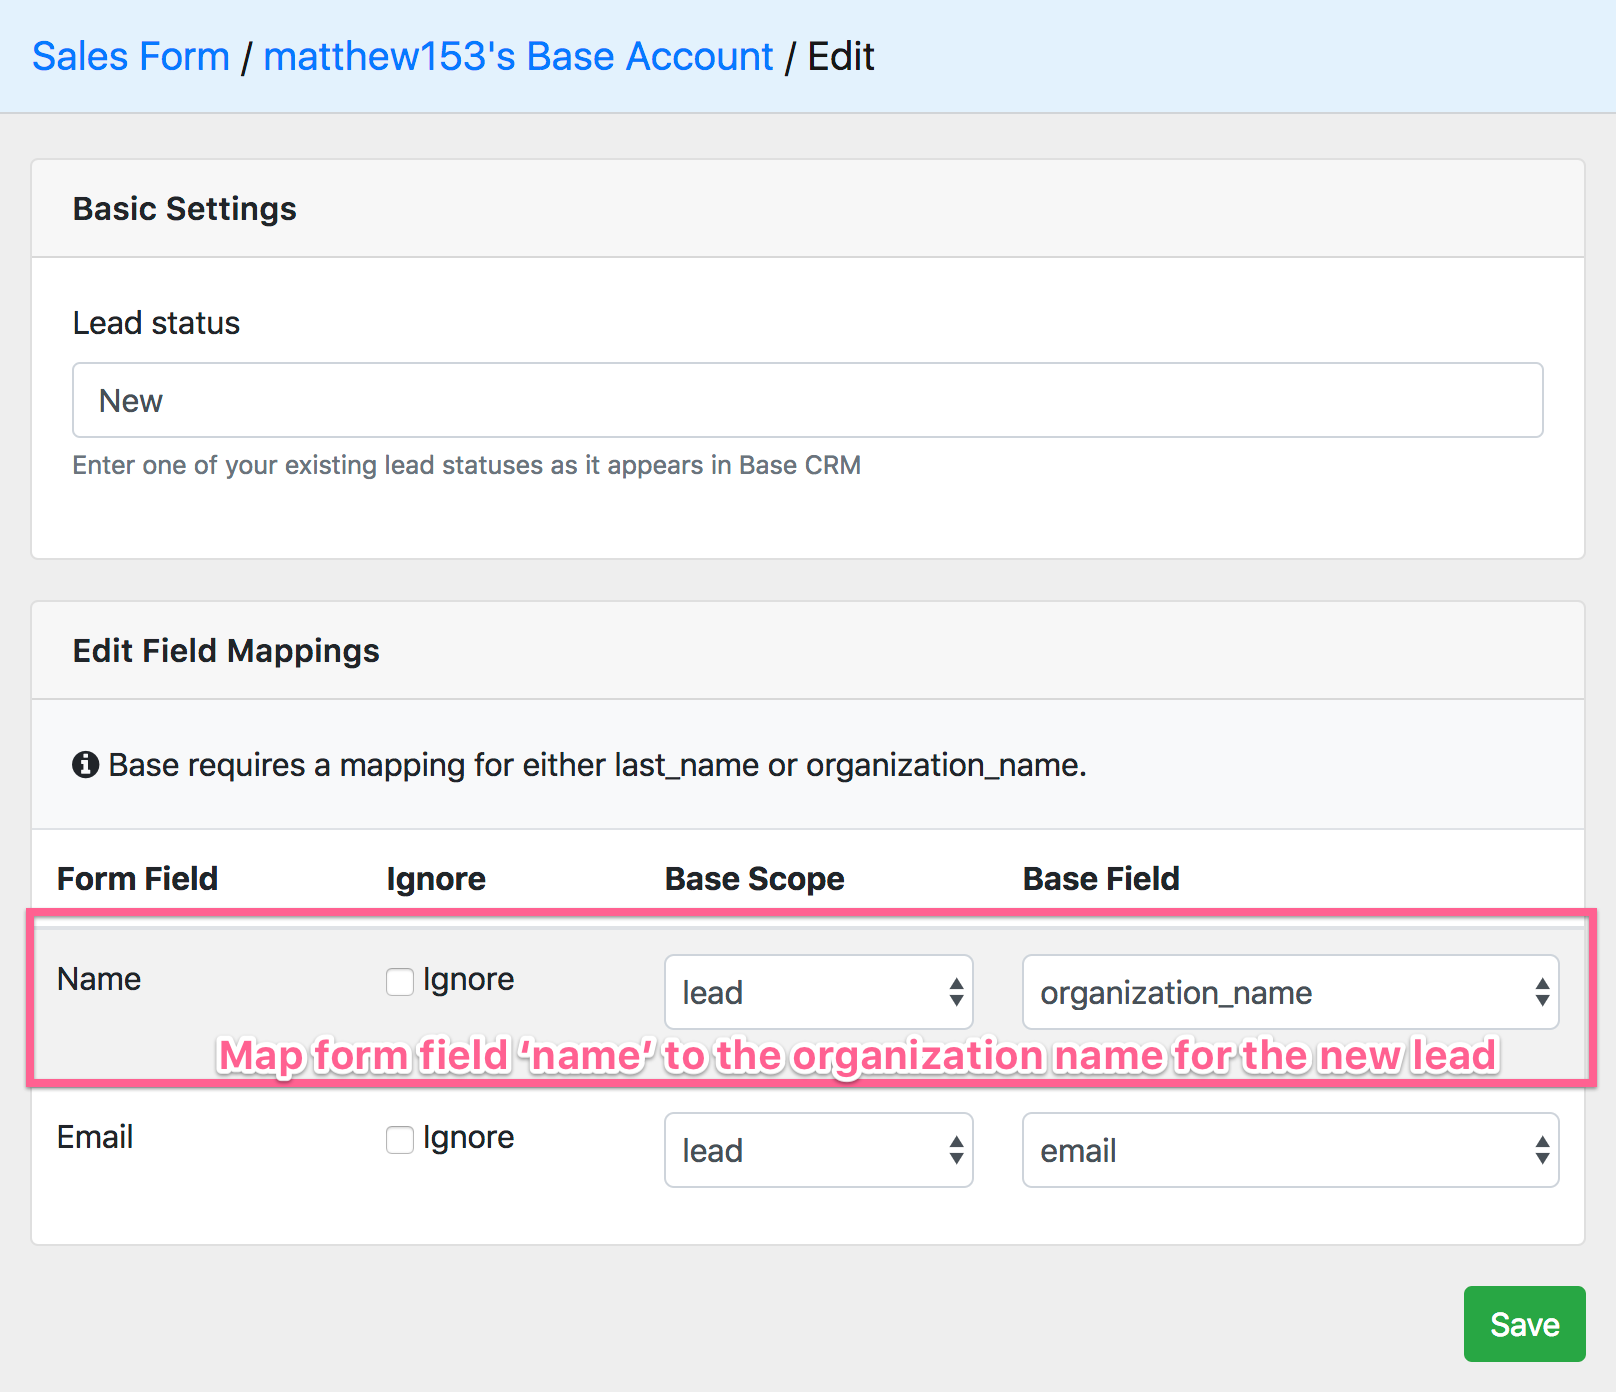
Task: Click the Ignore label in the Name row
Action: tap(468, 979)
